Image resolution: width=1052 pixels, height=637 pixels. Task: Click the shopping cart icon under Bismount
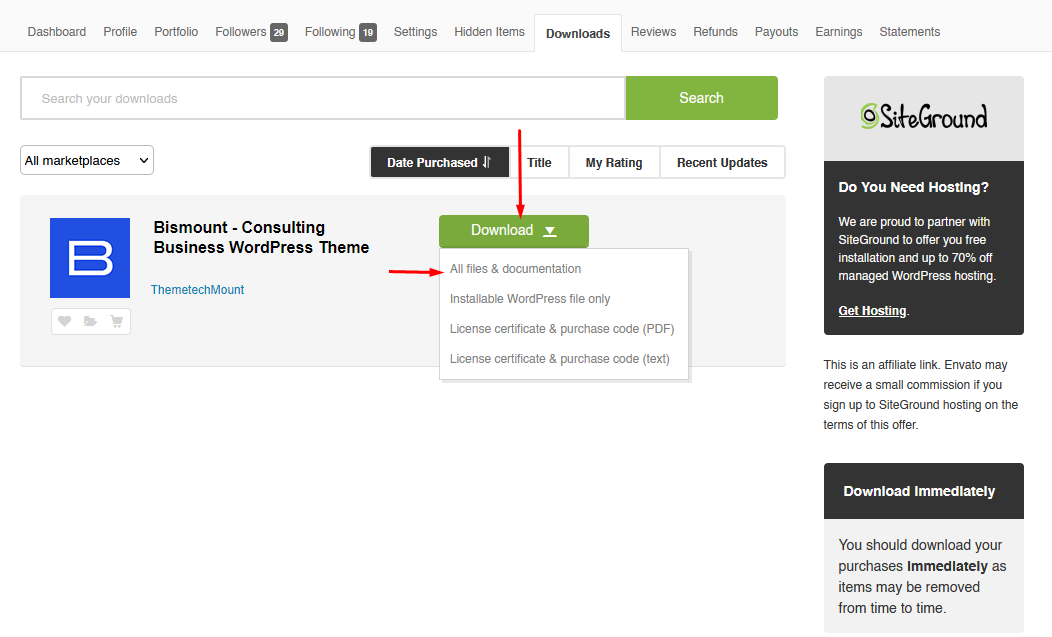click(116, 322)
